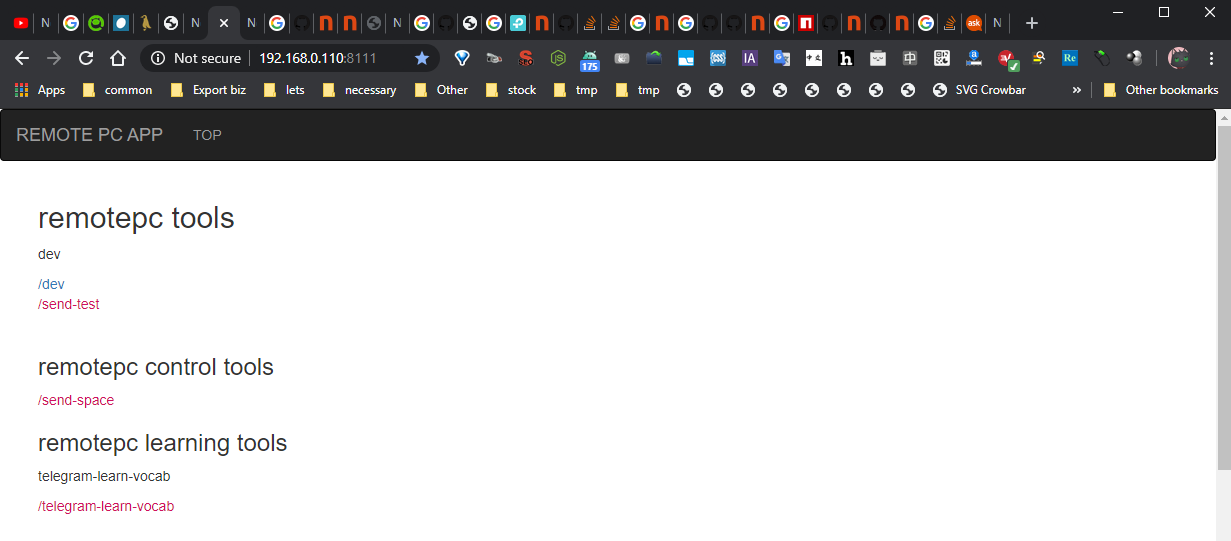
Task: Open the Export biz bookmark folder
Action: click(x=208, y=90)
